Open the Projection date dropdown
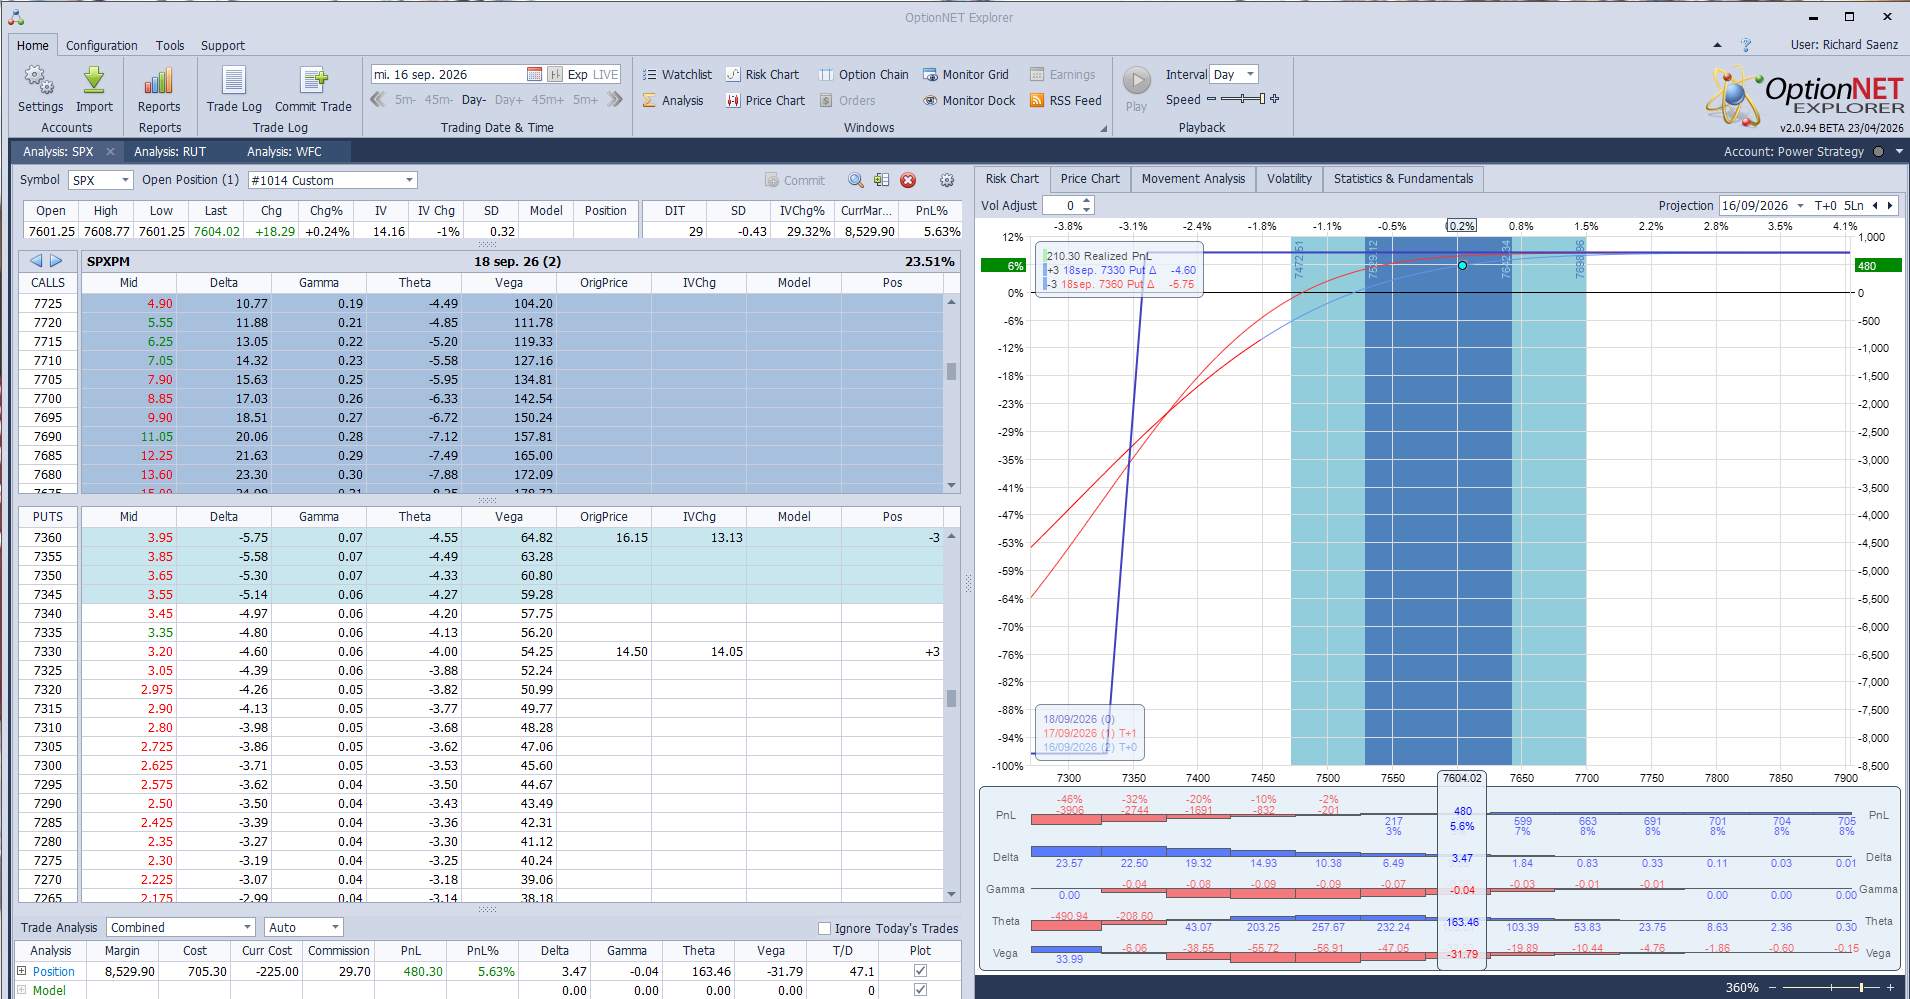The height and width of the screenshot is (999, 1910). click(x=1801, y=206)
